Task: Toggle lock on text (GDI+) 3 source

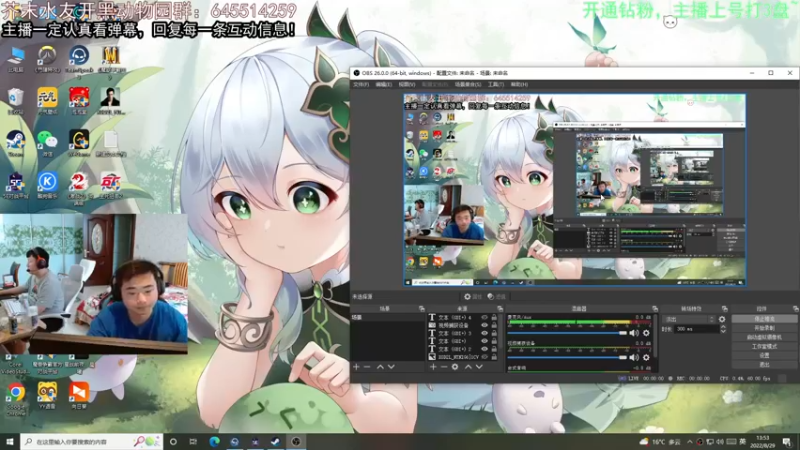Action: [494, 333]
